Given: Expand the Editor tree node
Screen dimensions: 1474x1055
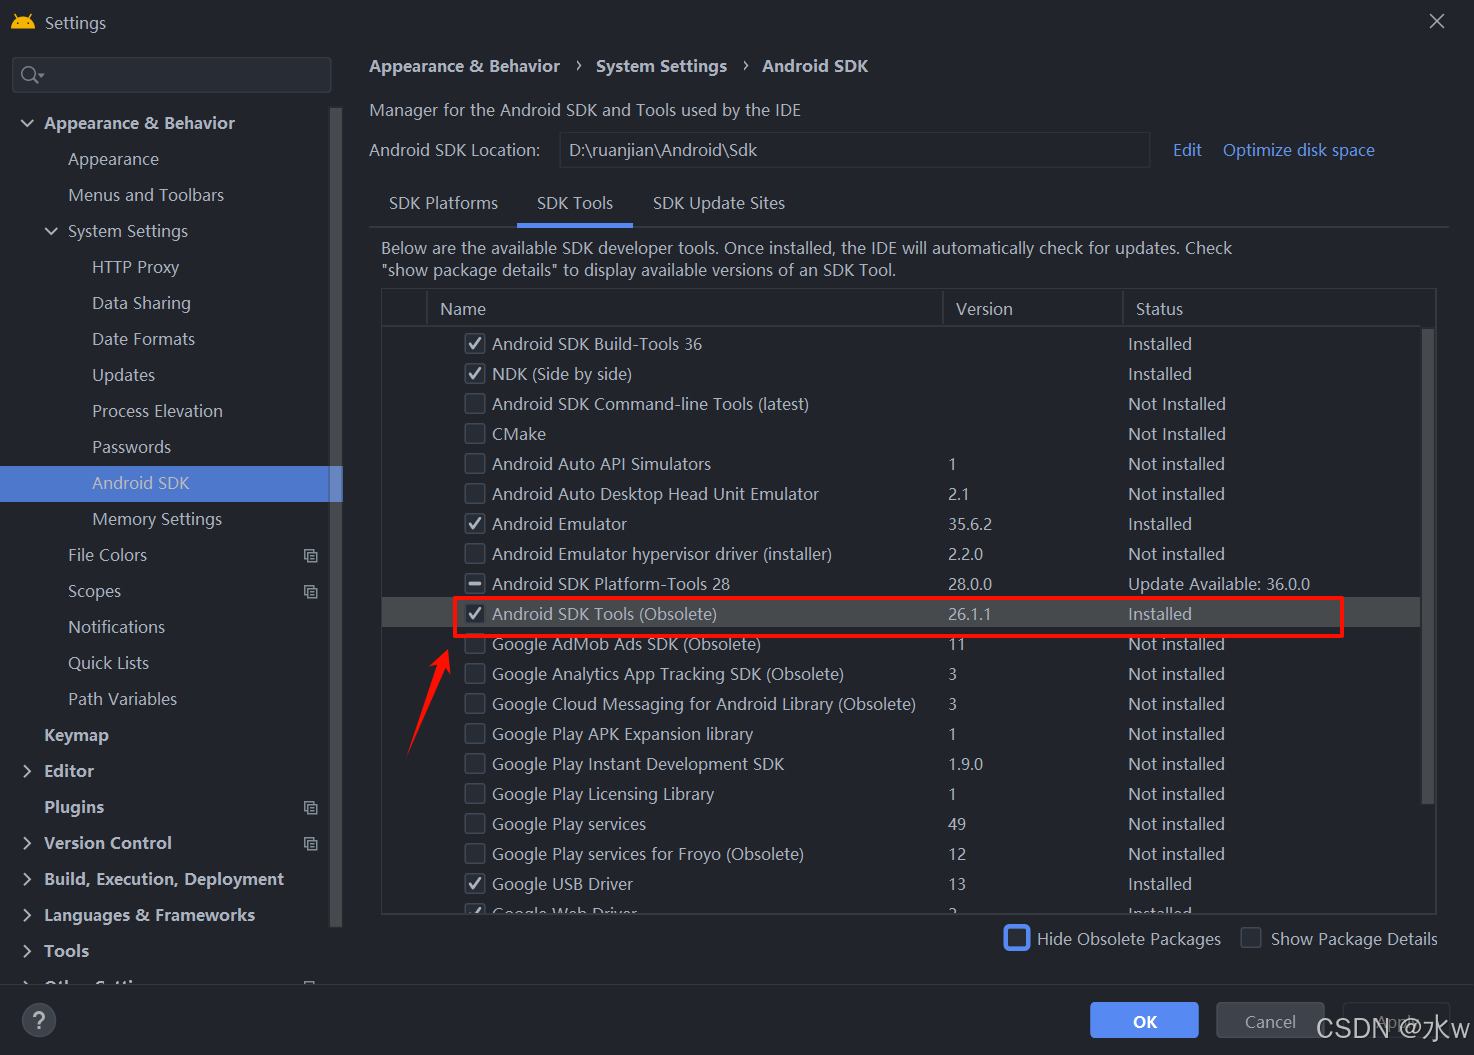Looking at the screenshot, I should click(x=27, y=771).
